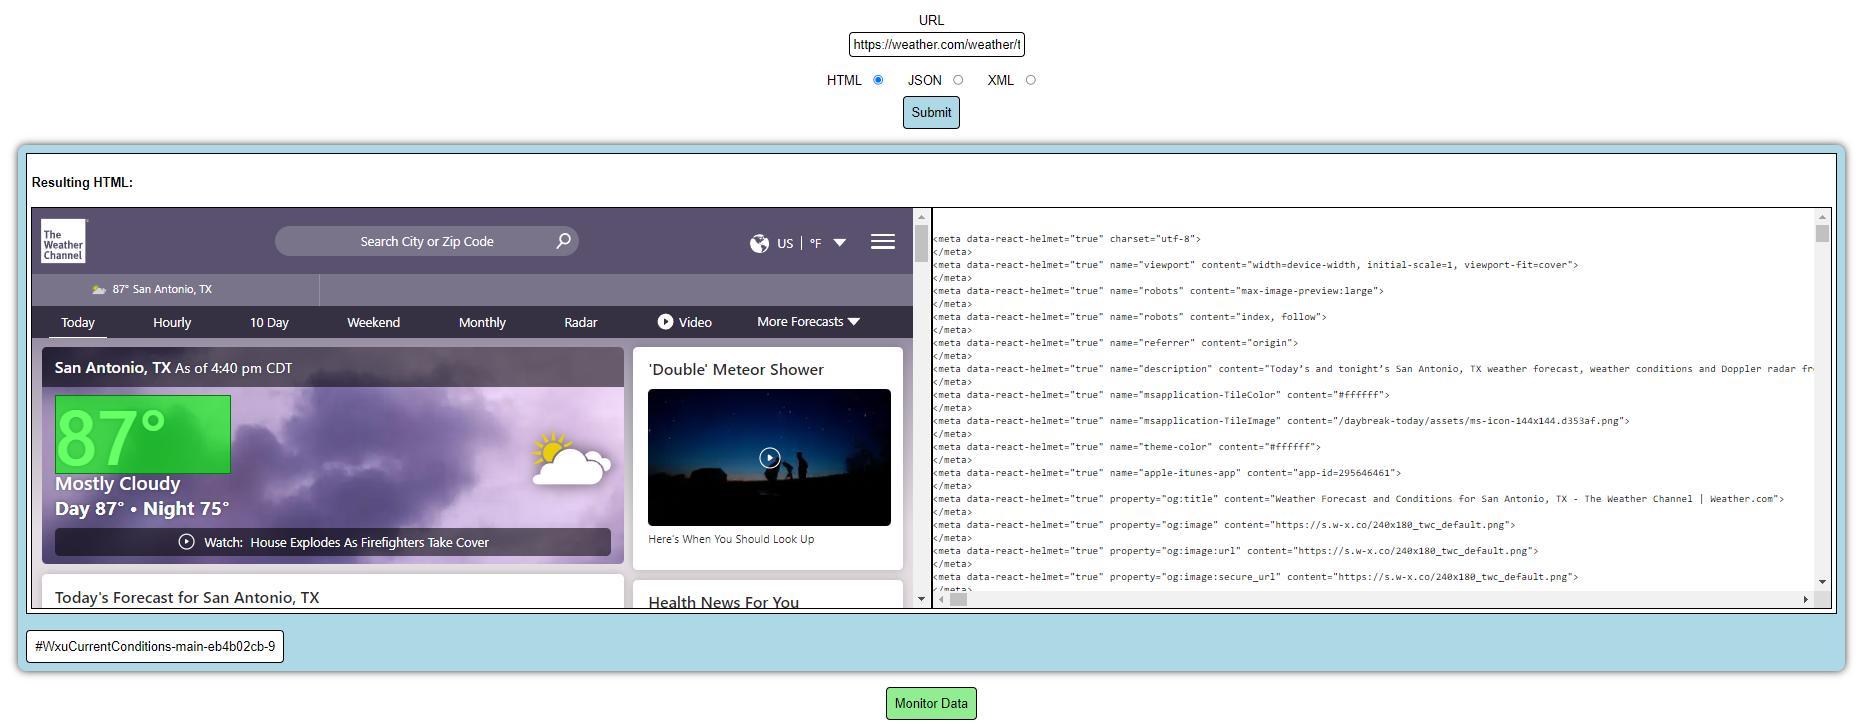Click Today's Forecast for San Antonio, TX heading
Image resolution: width=1865 pixels, height=724 pixels.
click(x=187, y=598)
